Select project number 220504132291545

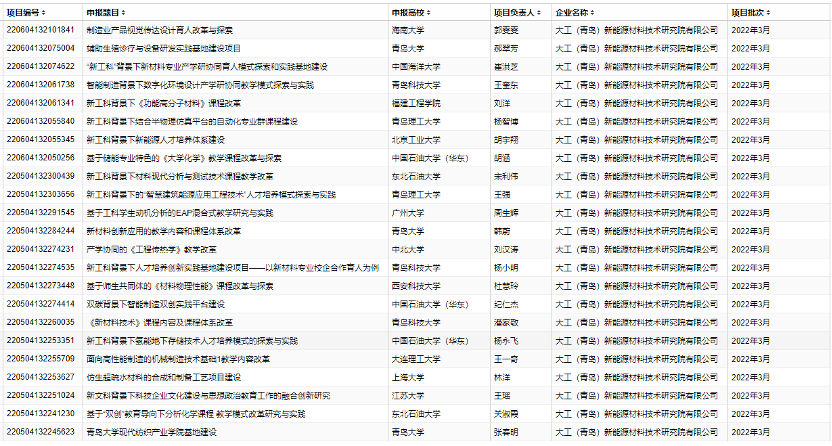(40, 213)
